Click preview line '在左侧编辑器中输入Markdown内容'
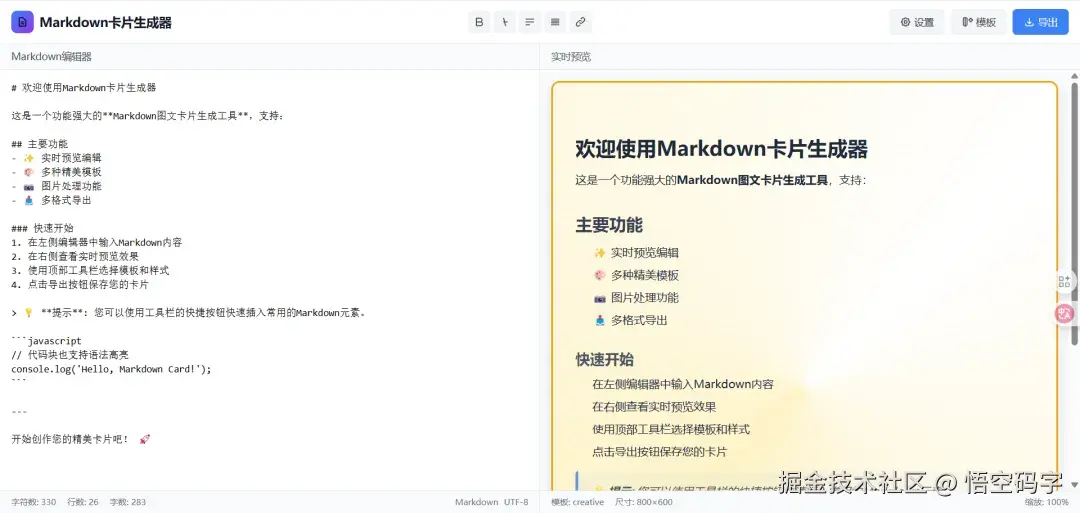This screenshot has width=1080, height=513. click(x=683, y=384)
